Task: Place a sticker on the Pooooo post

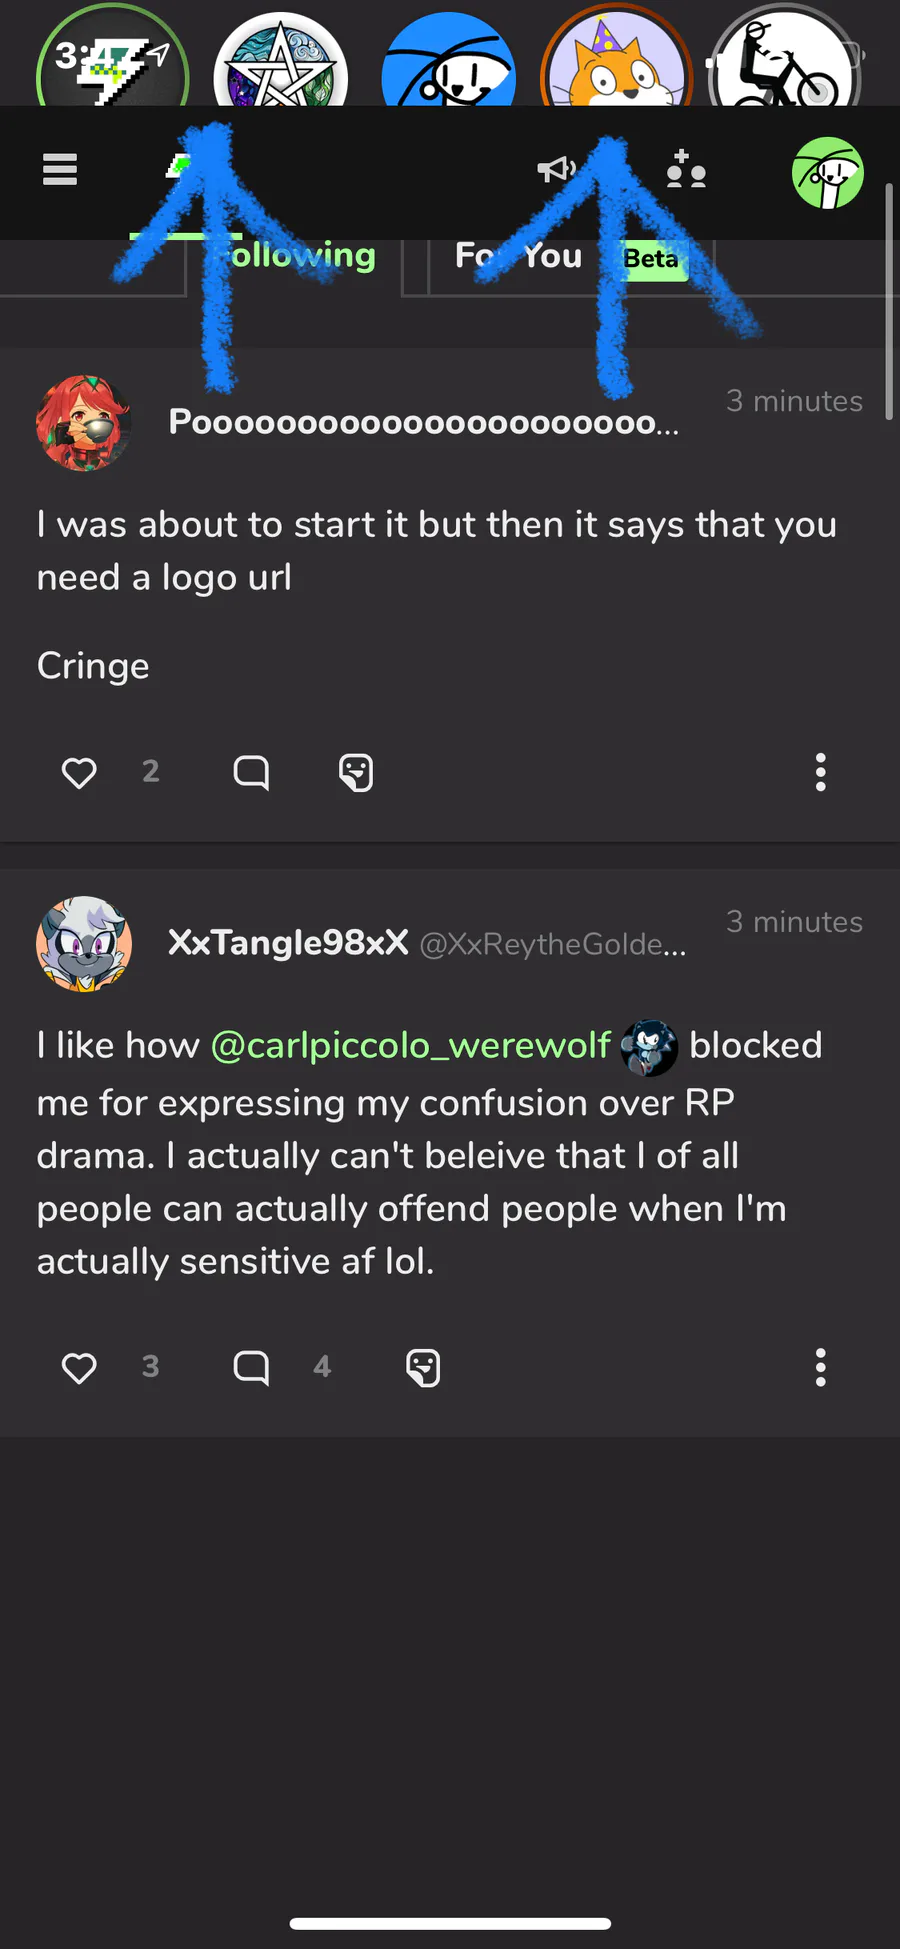Action: pyautogui.click(x=356, y=772)
